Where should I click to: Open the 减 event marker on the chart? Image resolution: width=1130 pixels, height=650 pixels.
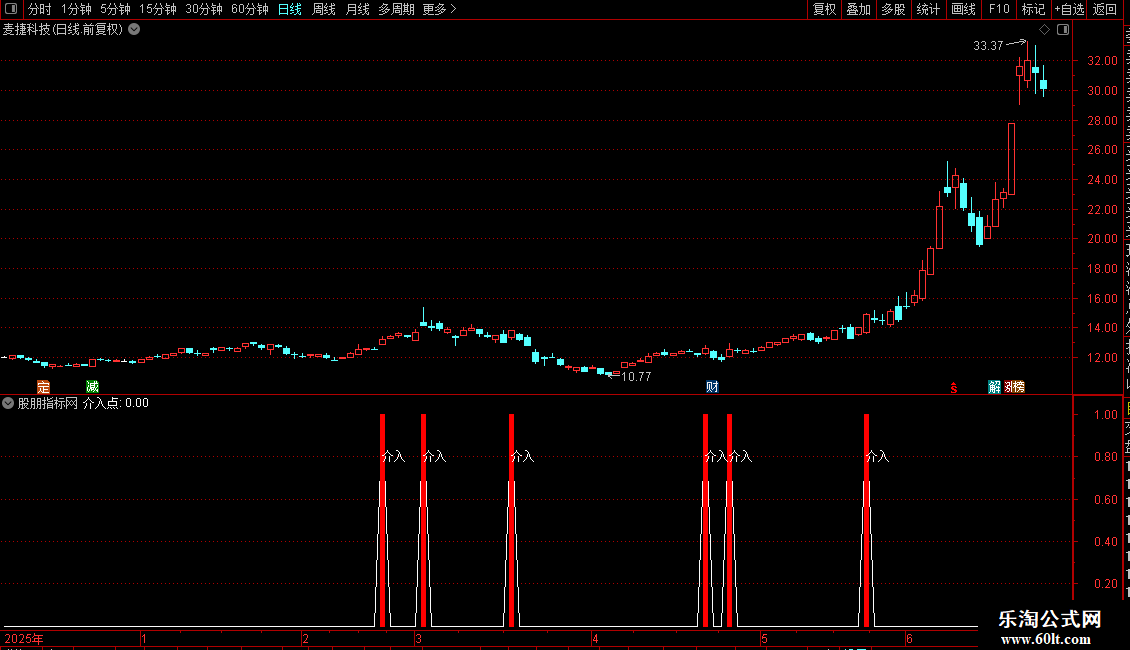tap(92, 387)
